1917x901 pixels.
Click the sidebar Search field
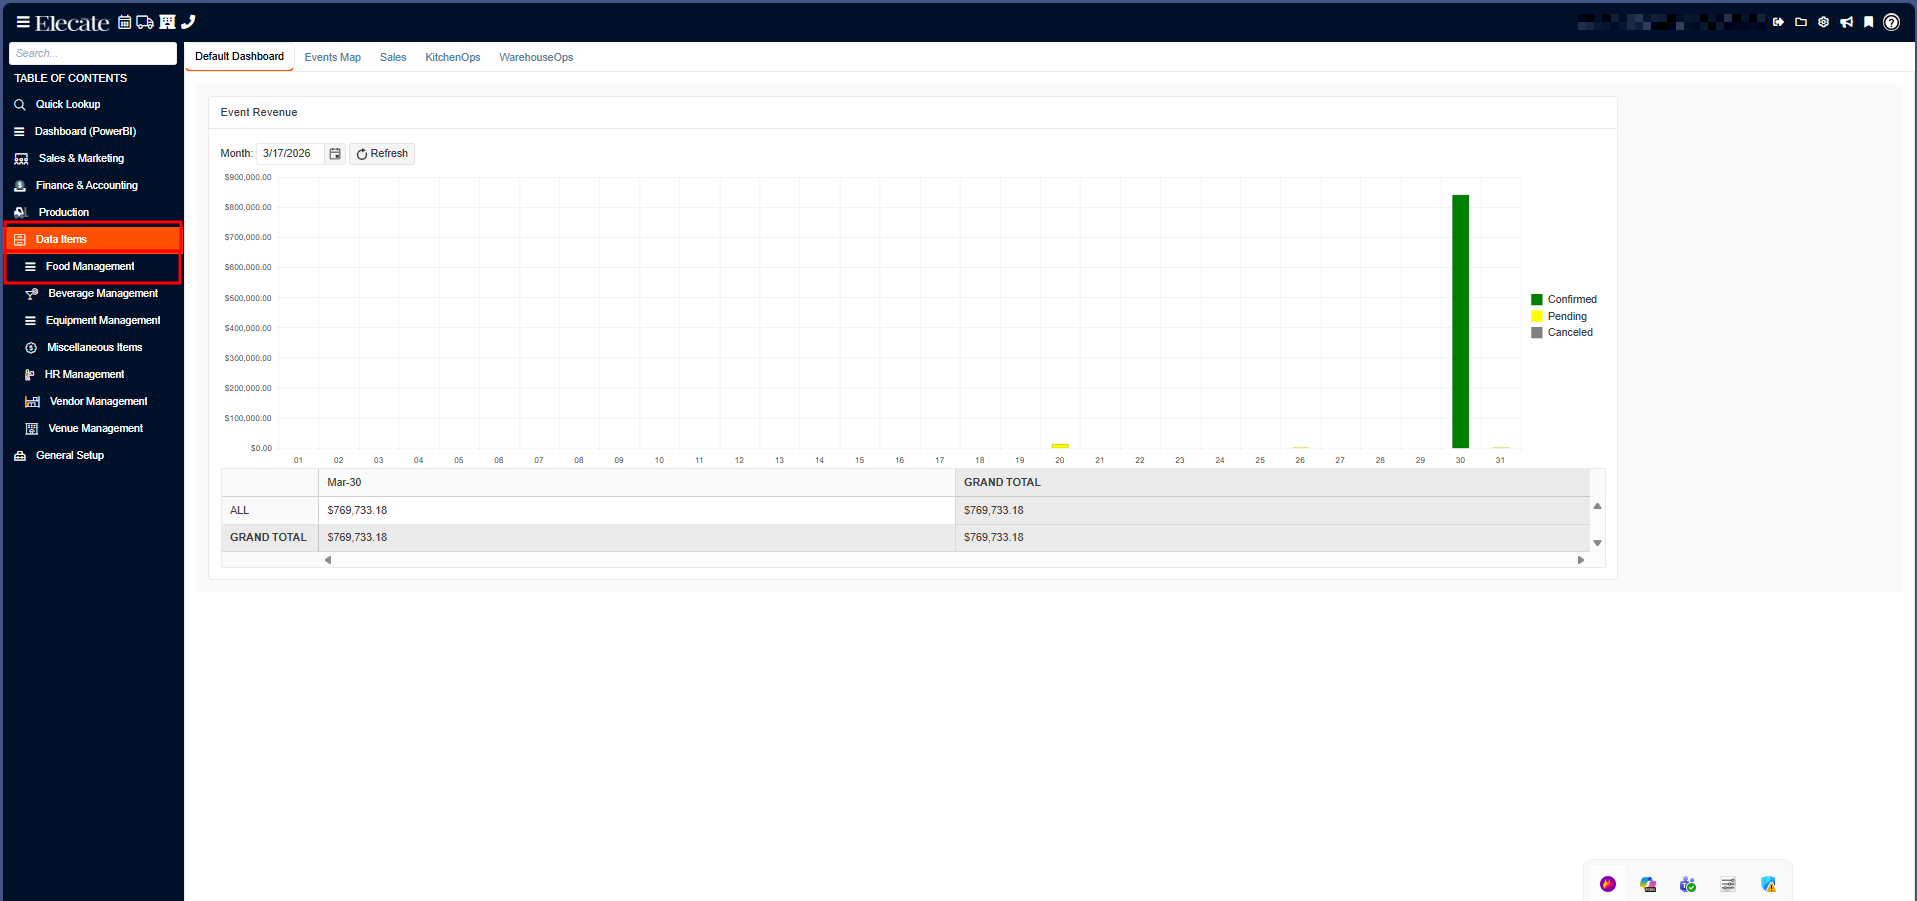point(92,53)
